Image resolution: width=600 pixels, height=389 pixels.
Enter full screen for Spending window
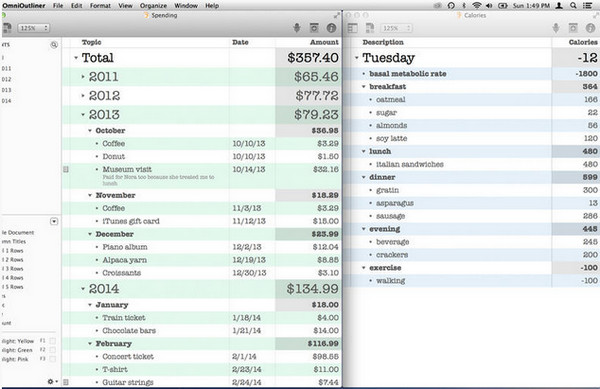click(337, 15)
